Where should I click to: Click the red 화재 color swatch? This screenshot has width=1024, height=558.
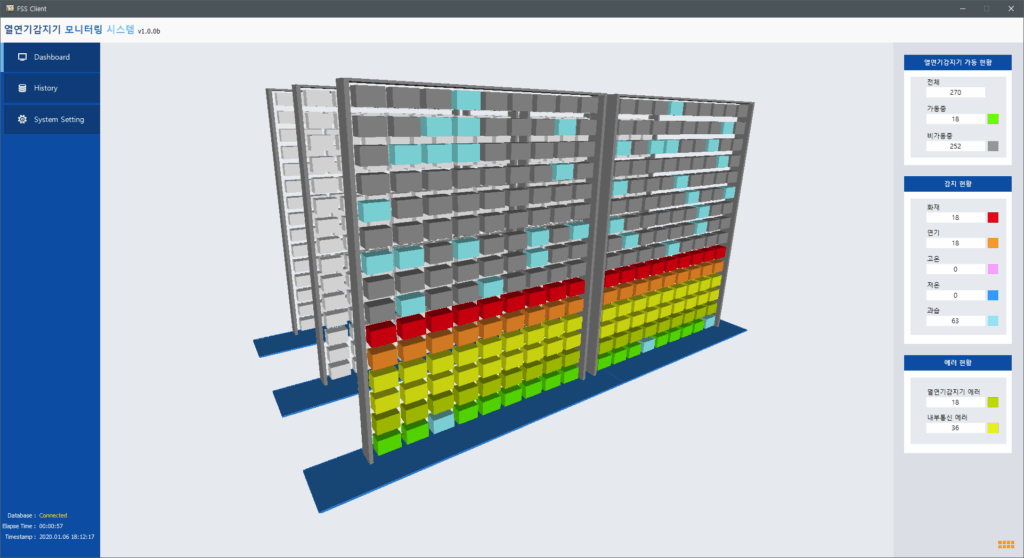993,217
